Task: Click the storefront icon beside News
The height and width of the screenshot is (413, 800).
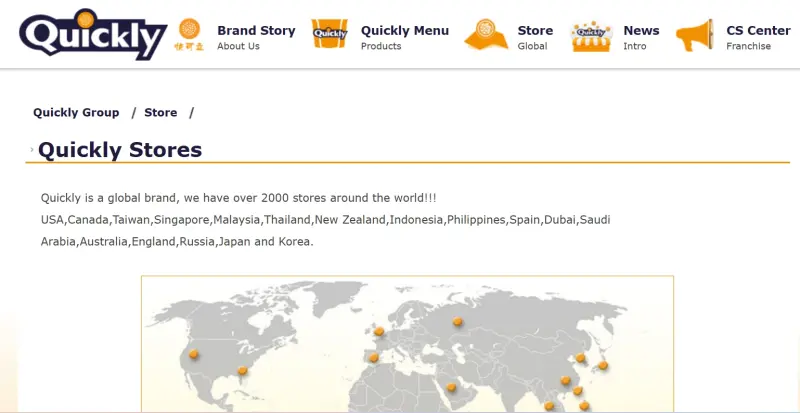Action: coord(591,36)
